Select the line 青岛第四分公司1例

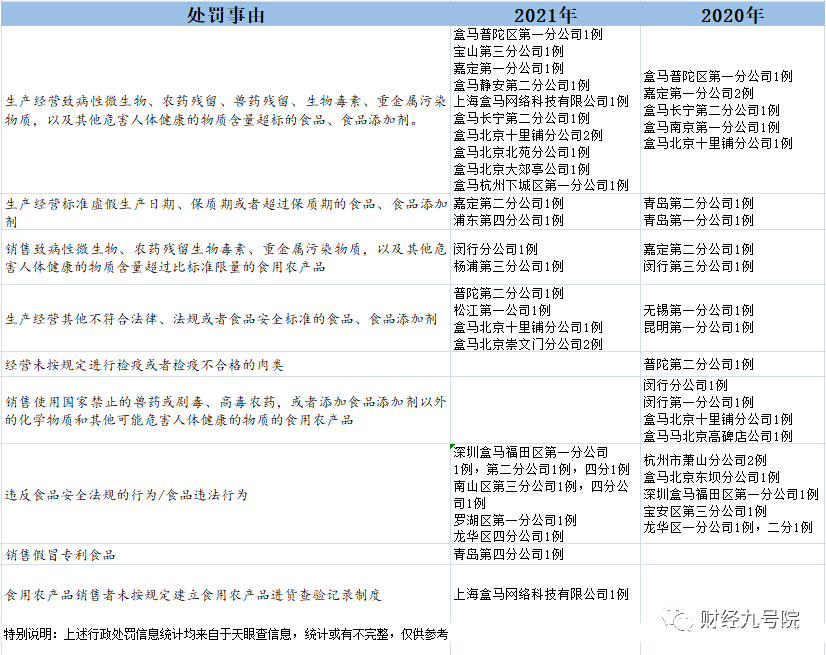tap(508, 554)
